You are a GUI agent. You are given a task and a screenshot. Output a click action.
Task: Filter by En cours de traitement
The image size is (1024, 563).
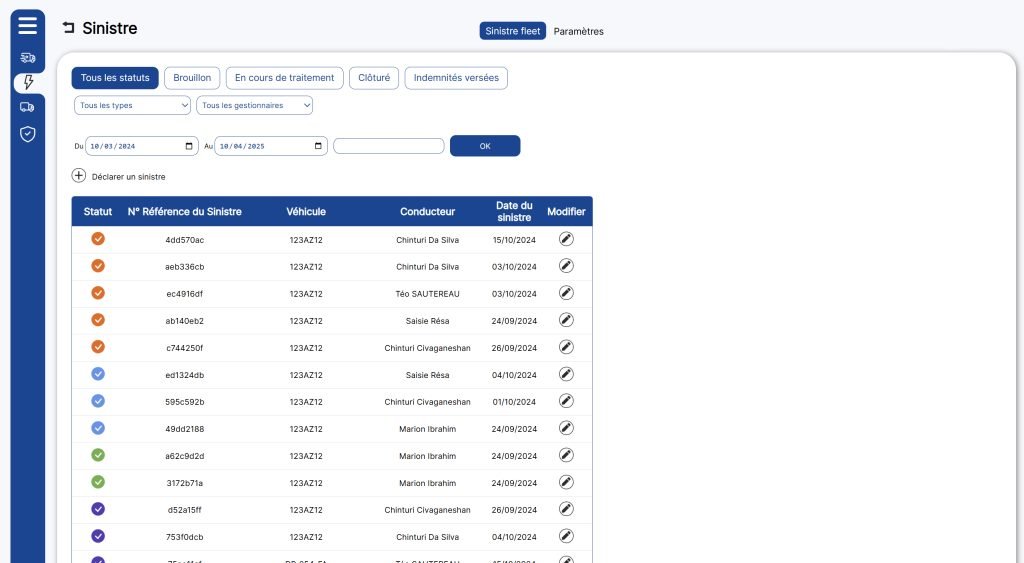pyautogui.click(x=285, y=78)
